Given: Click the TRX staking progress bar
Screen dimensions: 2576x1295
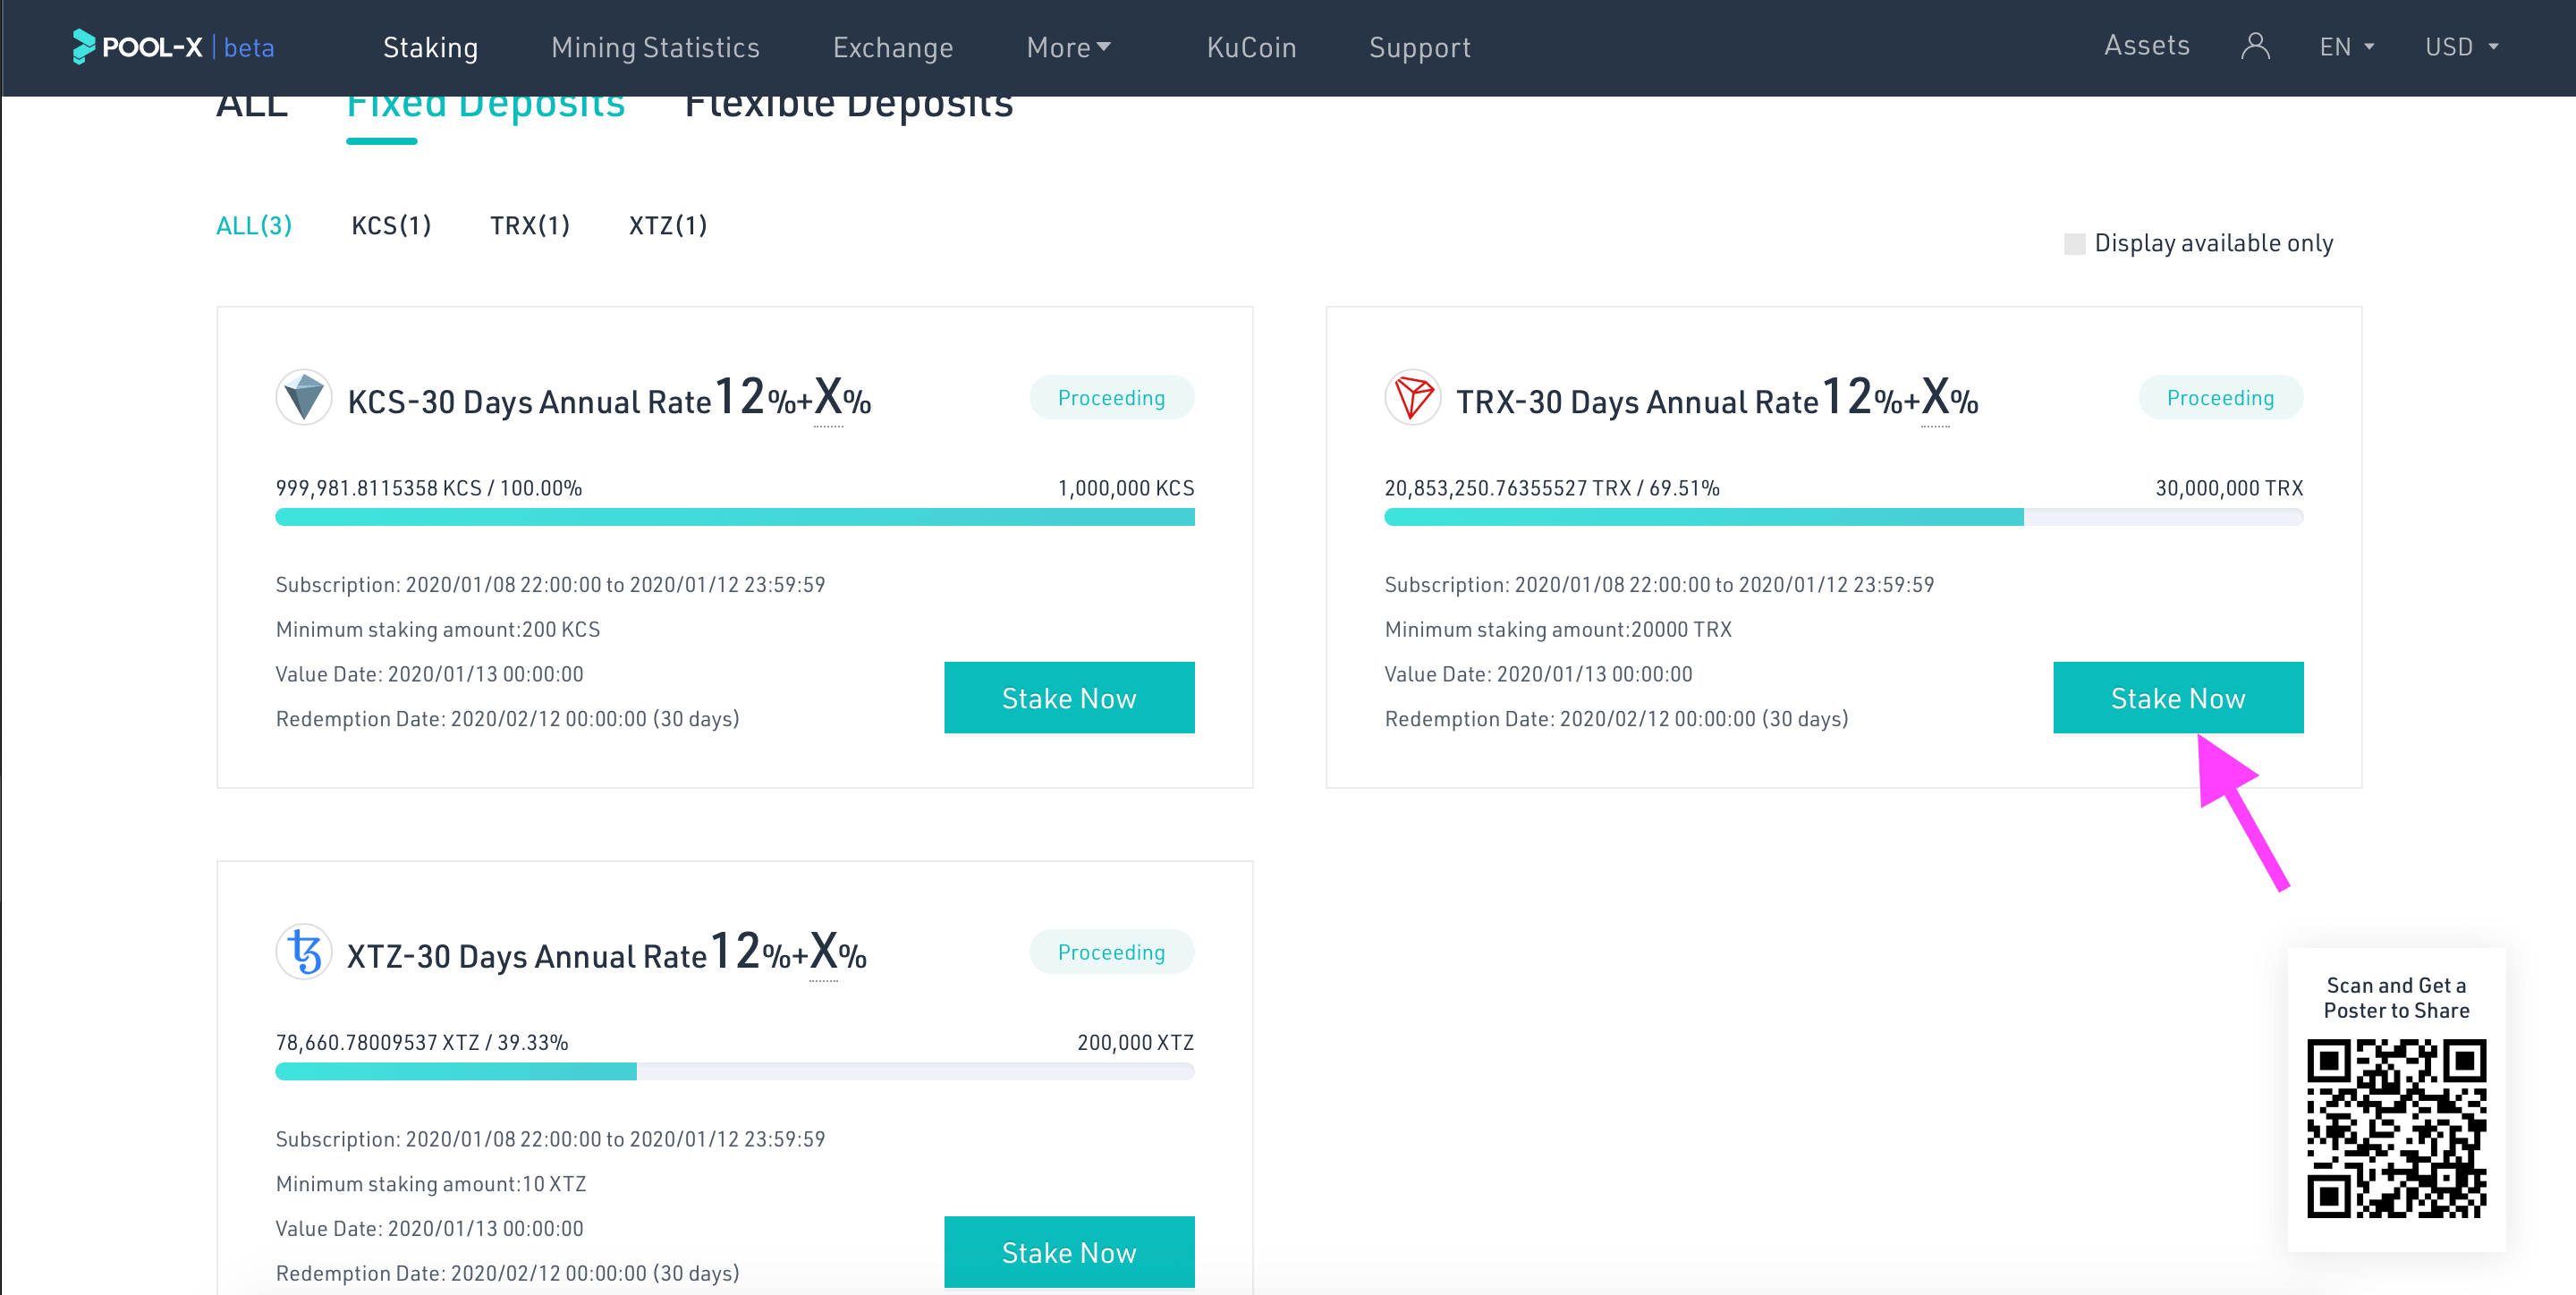Looking at the screenshot, I should [x=1844, y=517].
